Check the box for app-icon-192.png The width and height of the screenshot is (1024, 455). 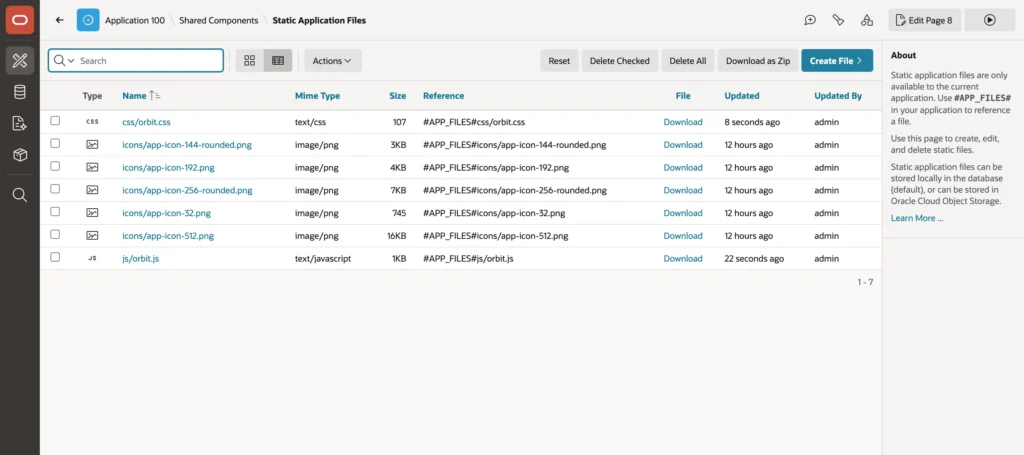[55, 166]
